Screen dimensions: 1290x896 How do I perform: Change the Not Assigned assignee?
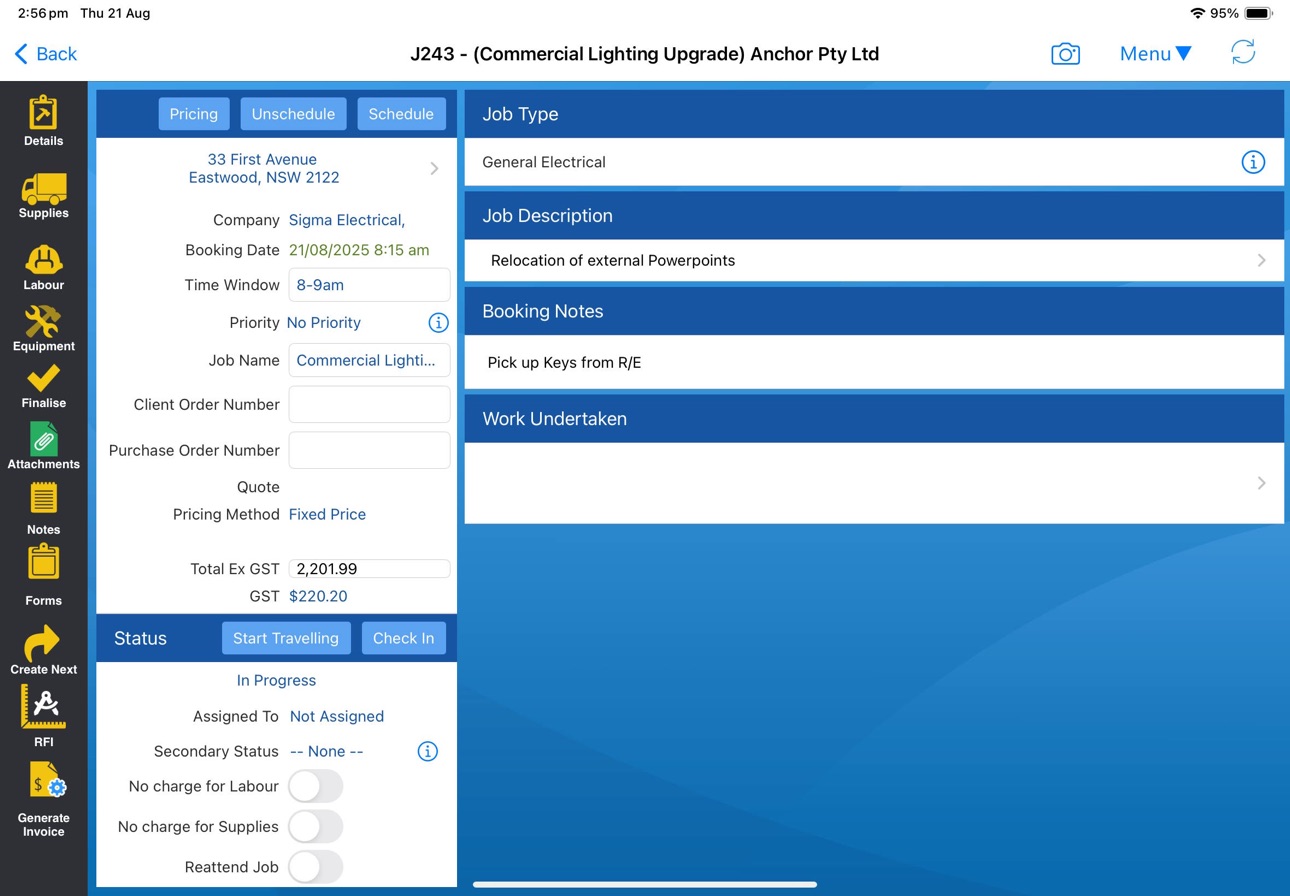coord(337,716)
